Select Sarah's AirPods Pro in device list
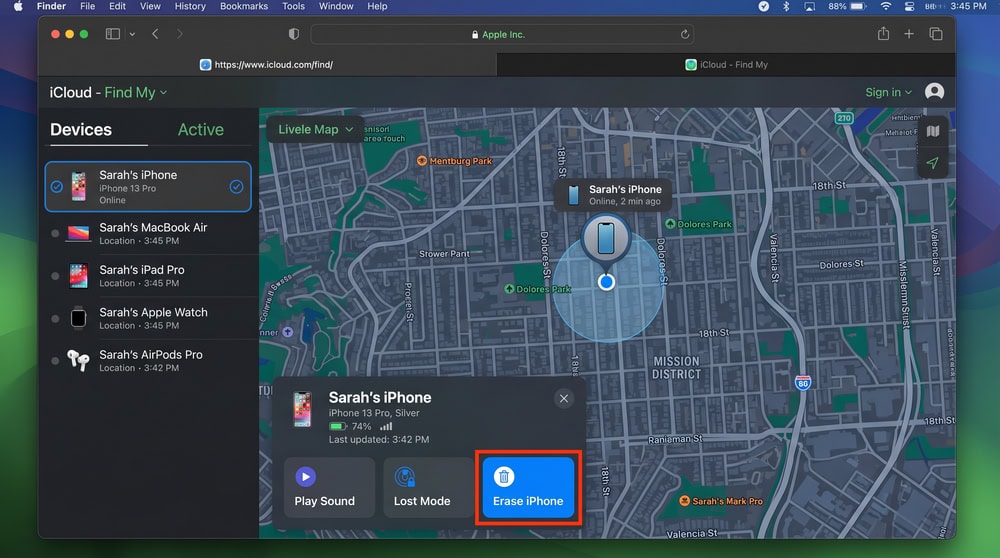 coord(148,360)
